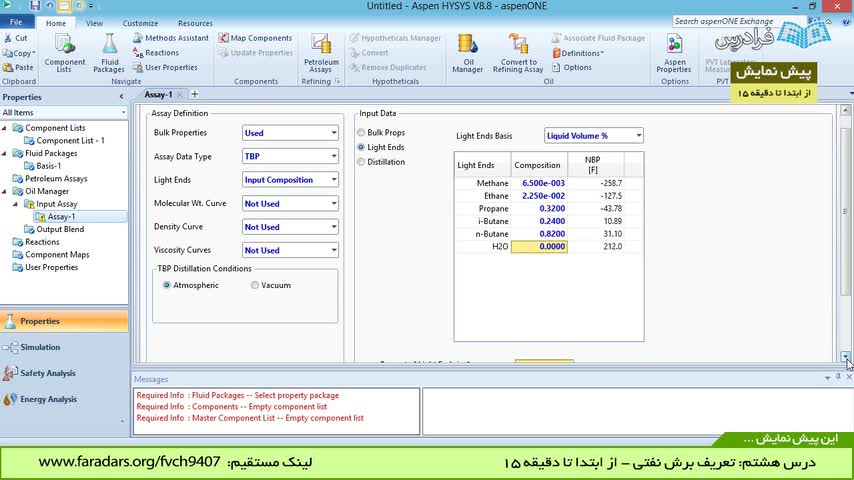The height and width of the screenshot is (480, 854).
Task: Click Convert to Refining Assay
Action: pyautogui.click(x=518, y=53)
